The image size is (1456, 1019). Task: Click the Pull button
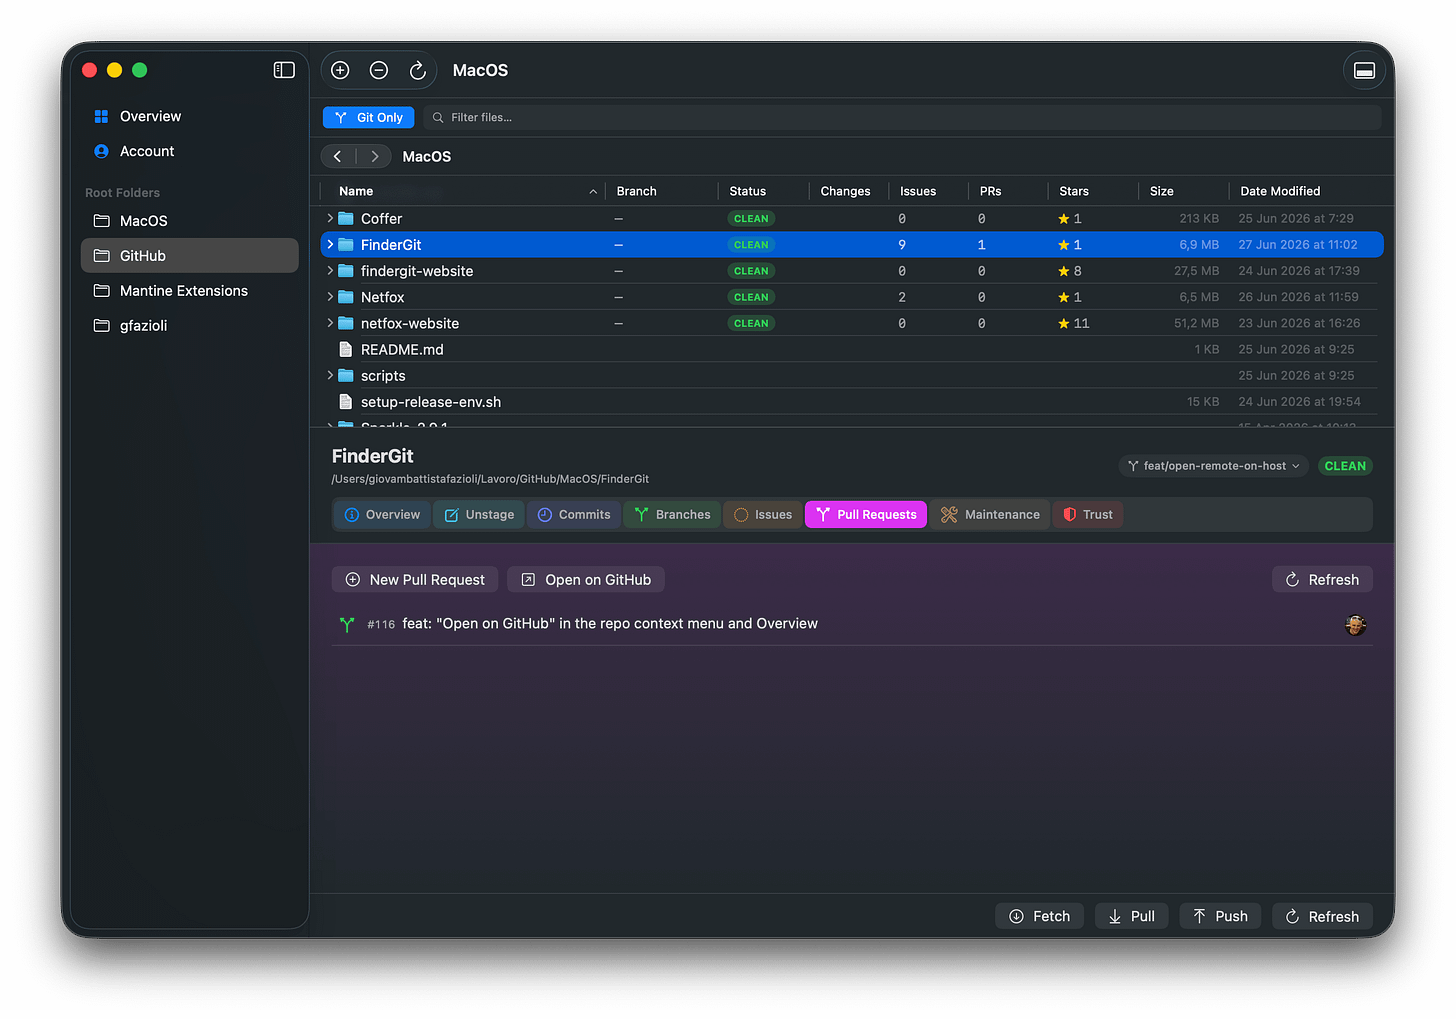point(1132,916)
